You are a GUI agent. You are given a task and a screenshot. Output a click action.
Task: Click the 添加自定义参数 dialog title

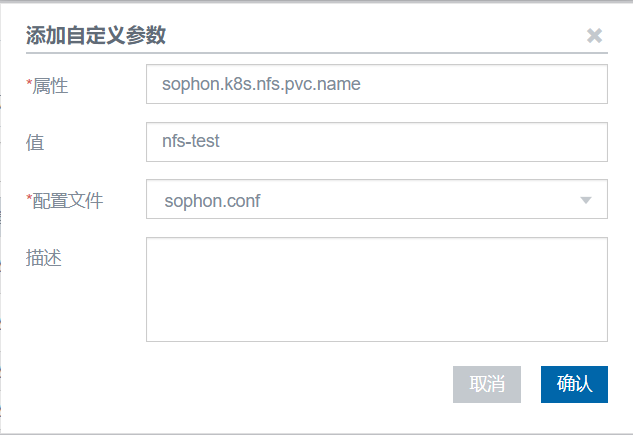(96, 36)
